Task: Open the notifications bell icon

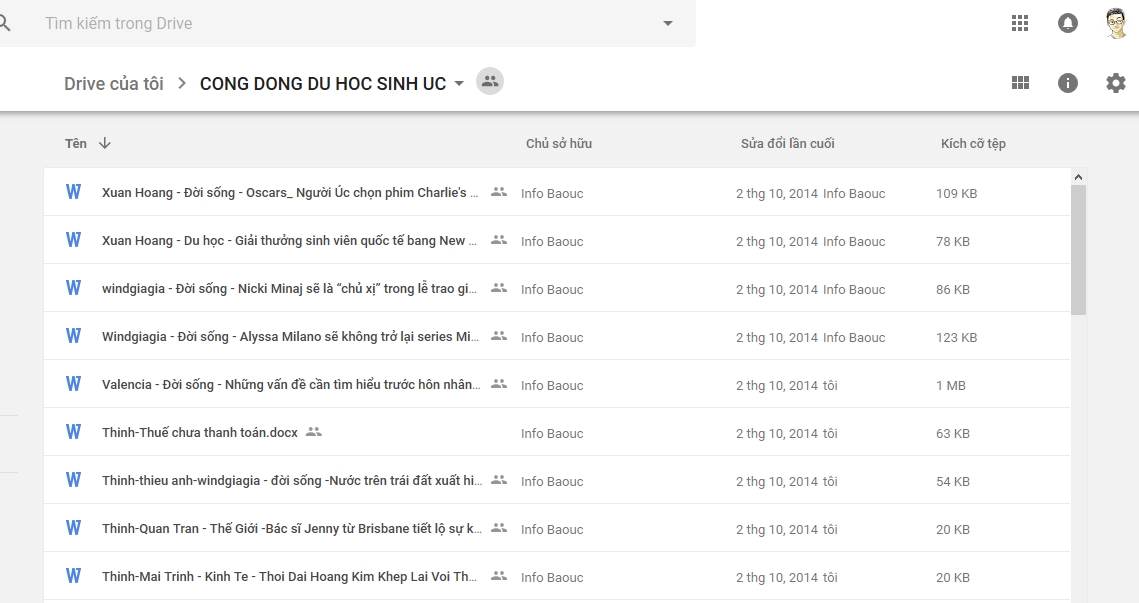Action: [x=1067, y=23]
